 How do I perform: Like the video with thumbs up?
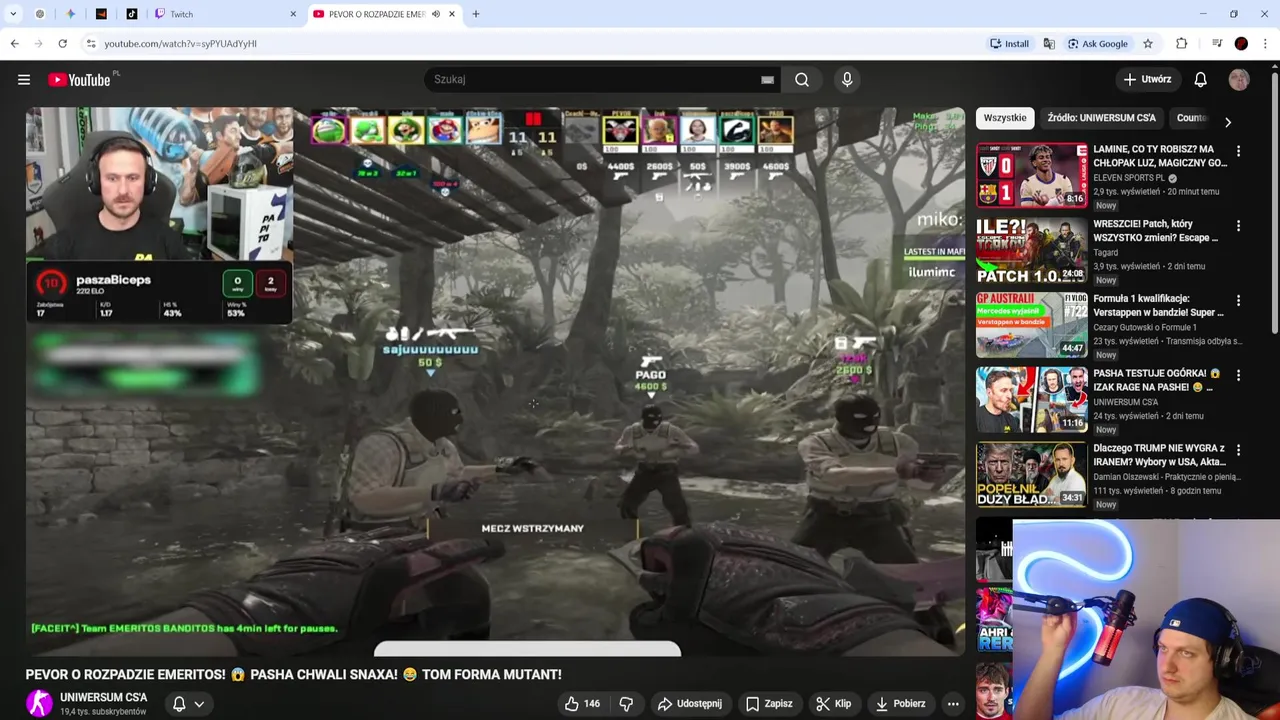582,704
